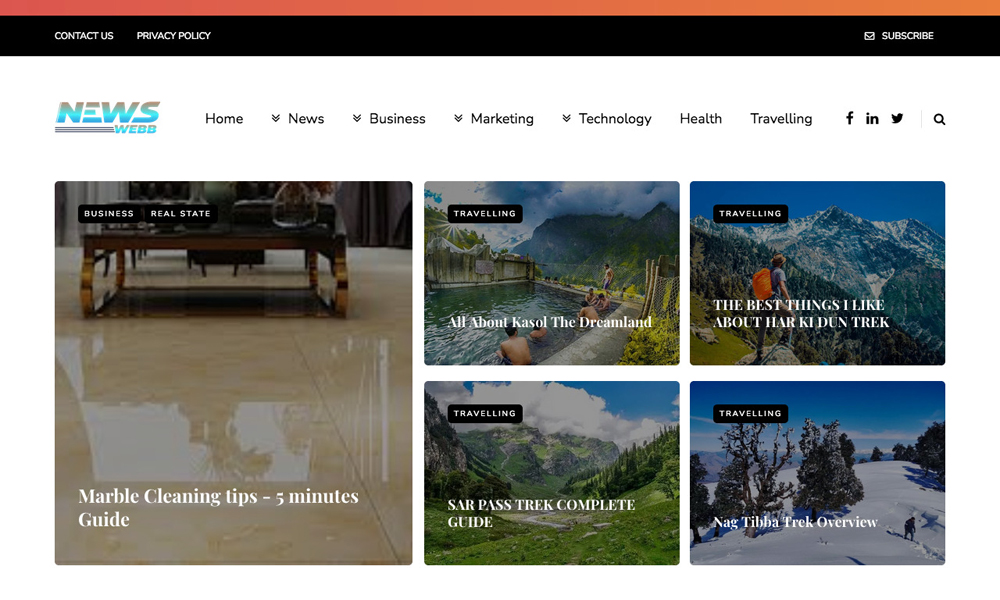Open search with magnifier icon
Viewport: 1000px width, 600px height.
pos(939,119)
